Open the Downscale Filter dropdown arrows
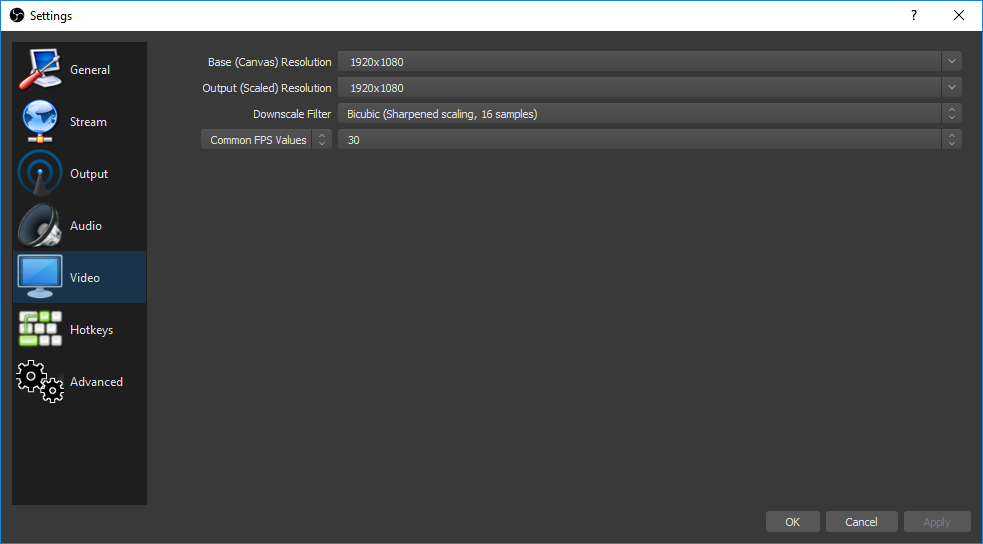This screenshot has width=983, height=544. (951, 113)
